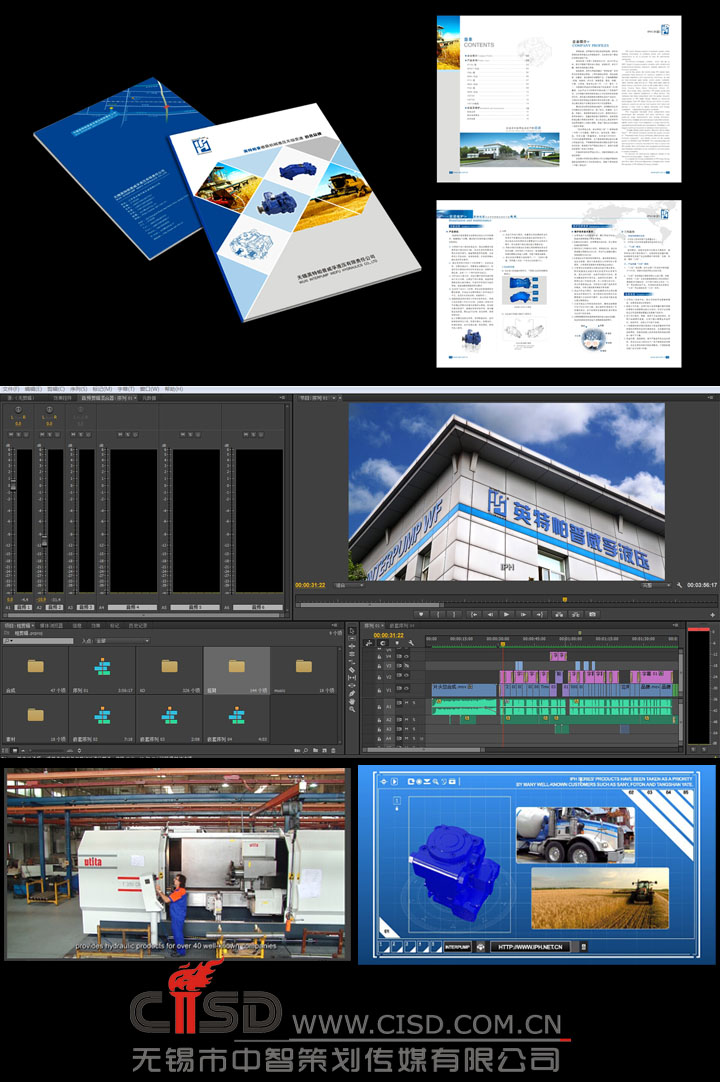Toggle the V2 track eye visibility
The height and width of the screenshot is (1082, 720).
pyautogui.click(x=406, y=675)
